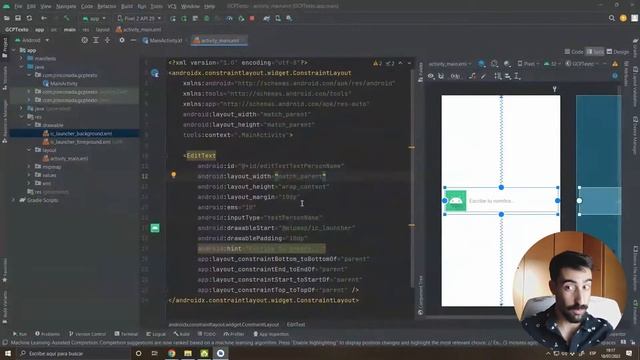Select MainActivity in project tree
The width and height of the screenshot is (640, 360).
60,83
